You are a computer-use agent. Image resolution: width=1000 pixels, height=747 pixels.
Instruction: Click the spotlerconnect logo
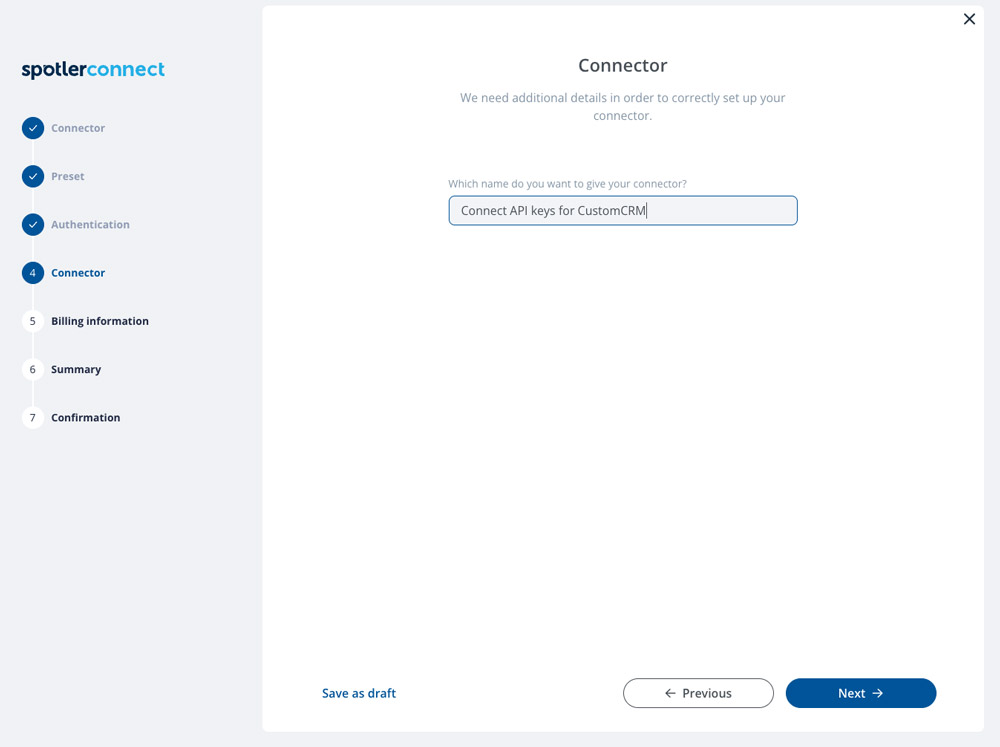pos(93,70)
